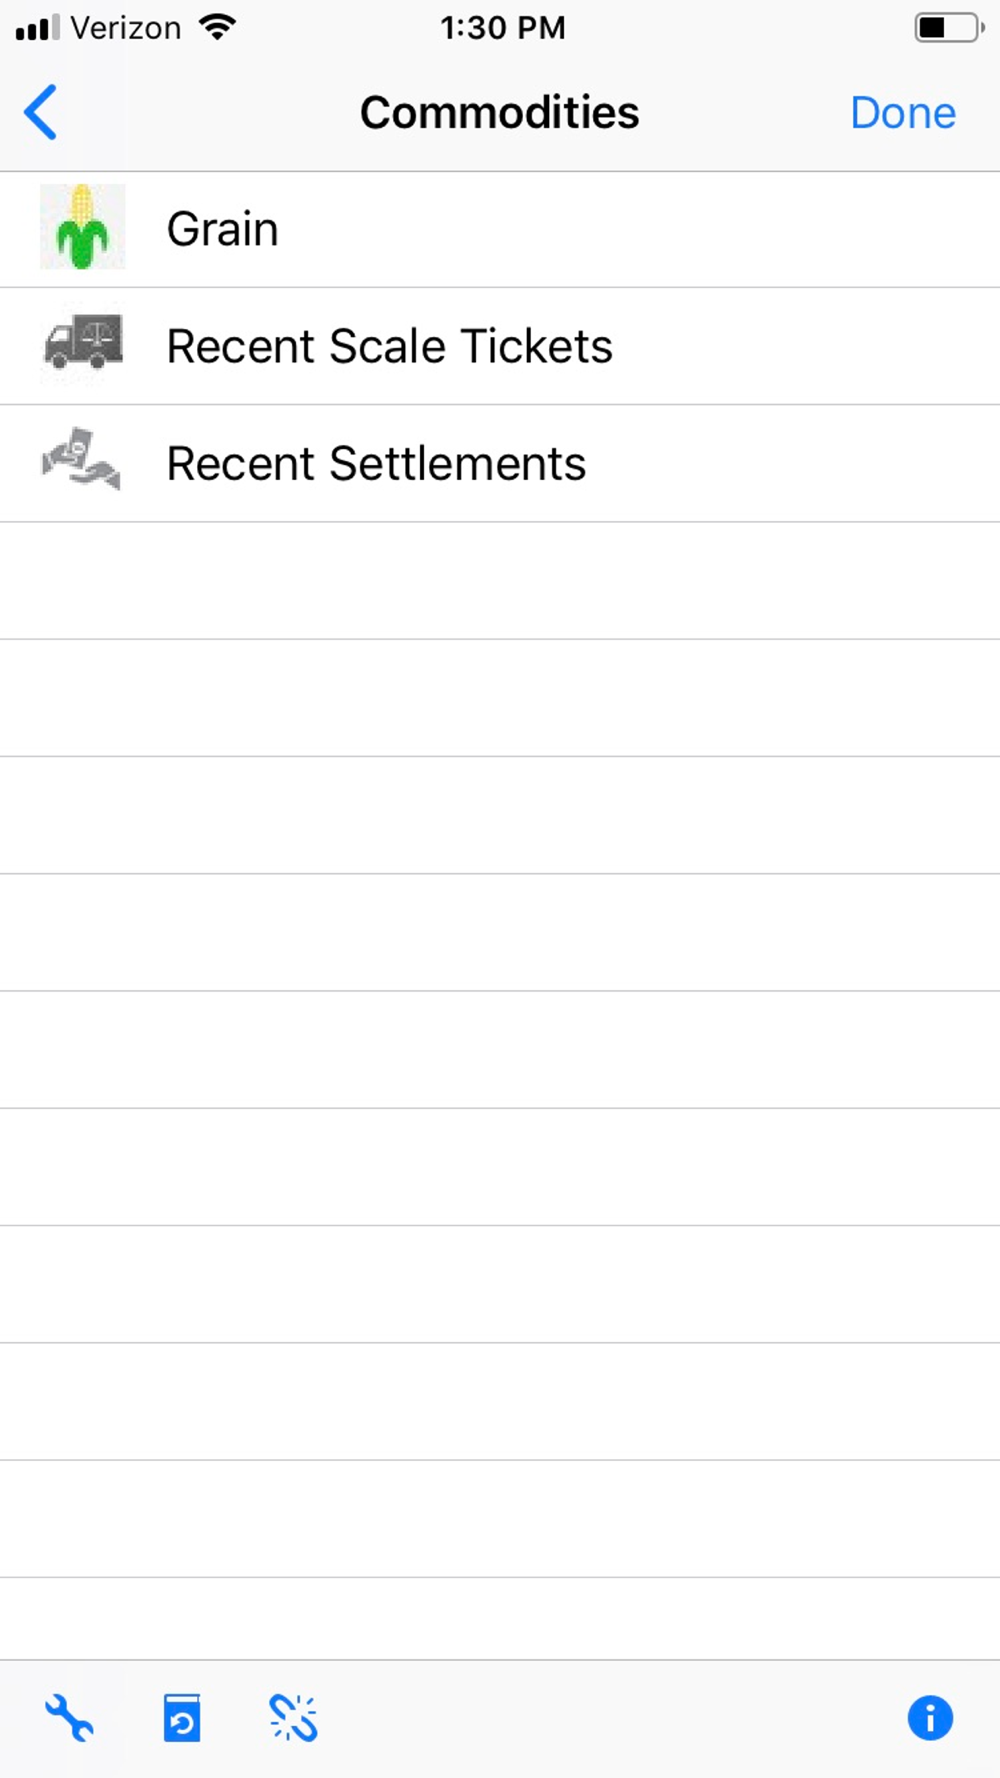Tap the battery indicator in status bar
This screenshot has height=1778, width=1000.
point(948,27)
